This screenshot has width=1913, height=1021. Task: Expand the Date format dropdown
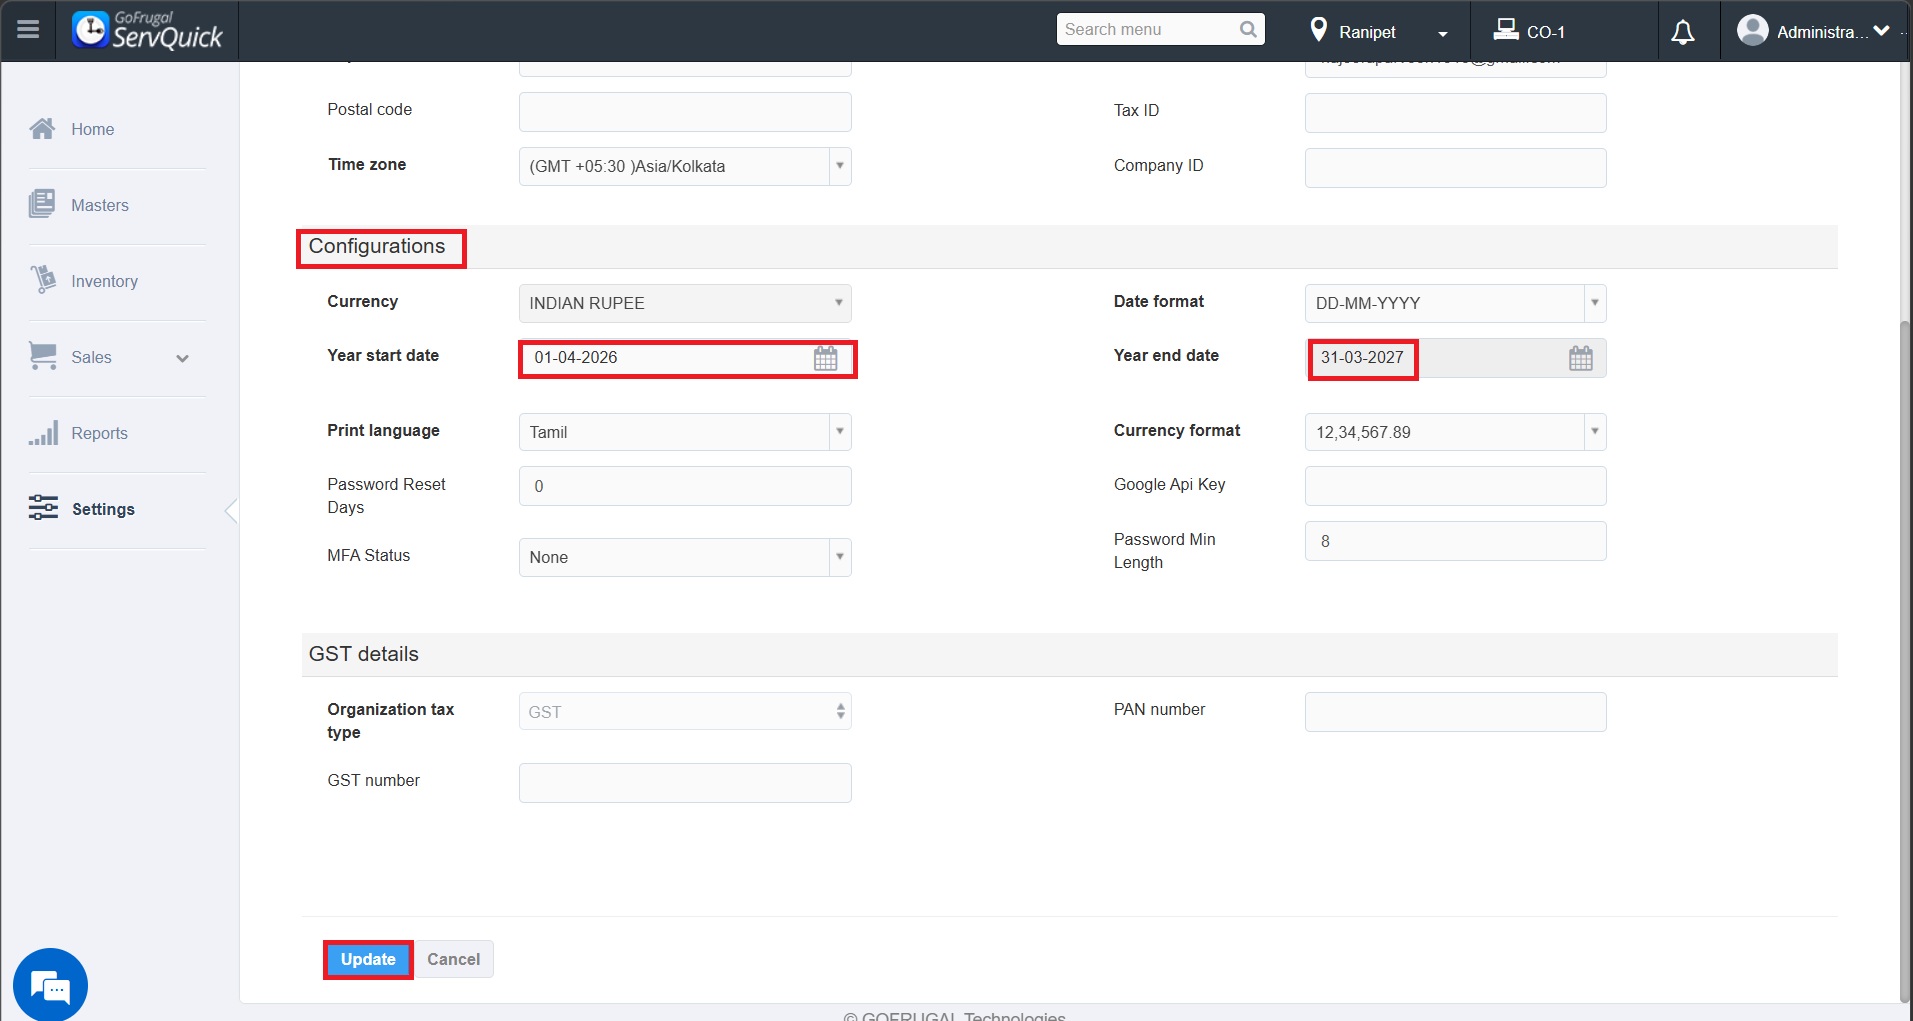(x=1455, y=303)
